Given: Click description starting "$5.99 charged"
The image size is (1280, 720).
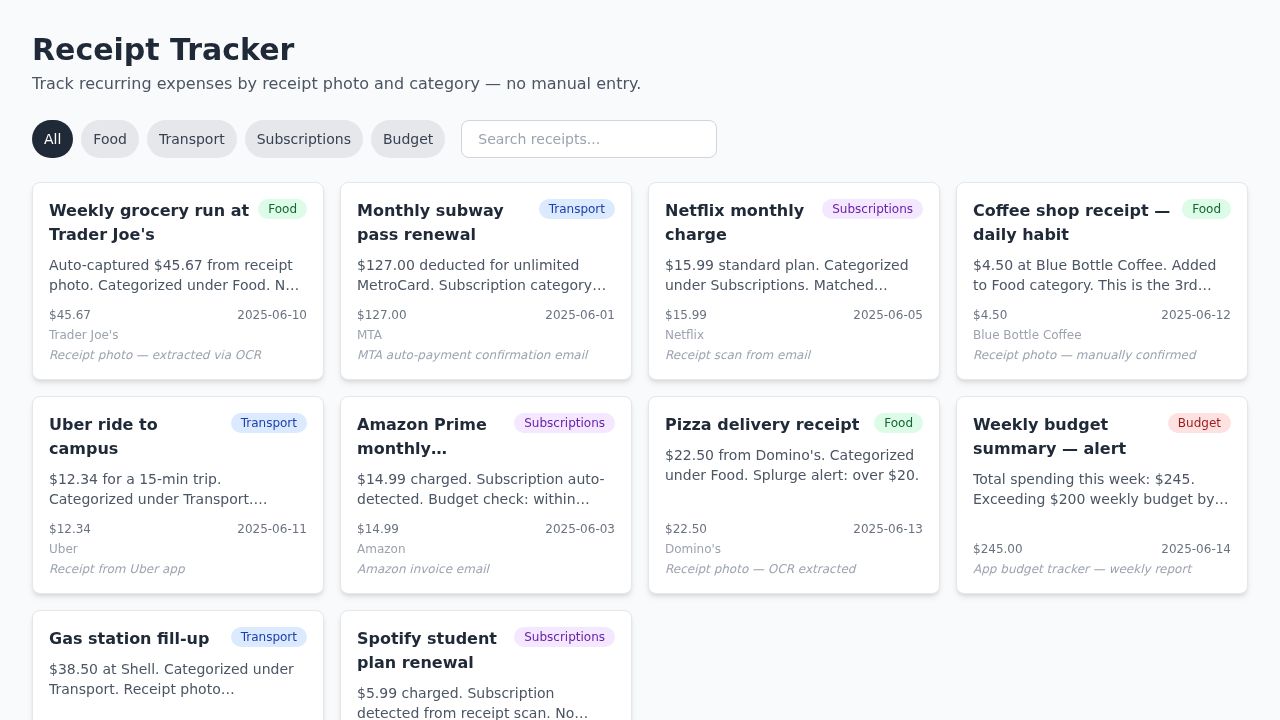Looking at the screenshot, I should pyautogui.click(x=486, y=703).
